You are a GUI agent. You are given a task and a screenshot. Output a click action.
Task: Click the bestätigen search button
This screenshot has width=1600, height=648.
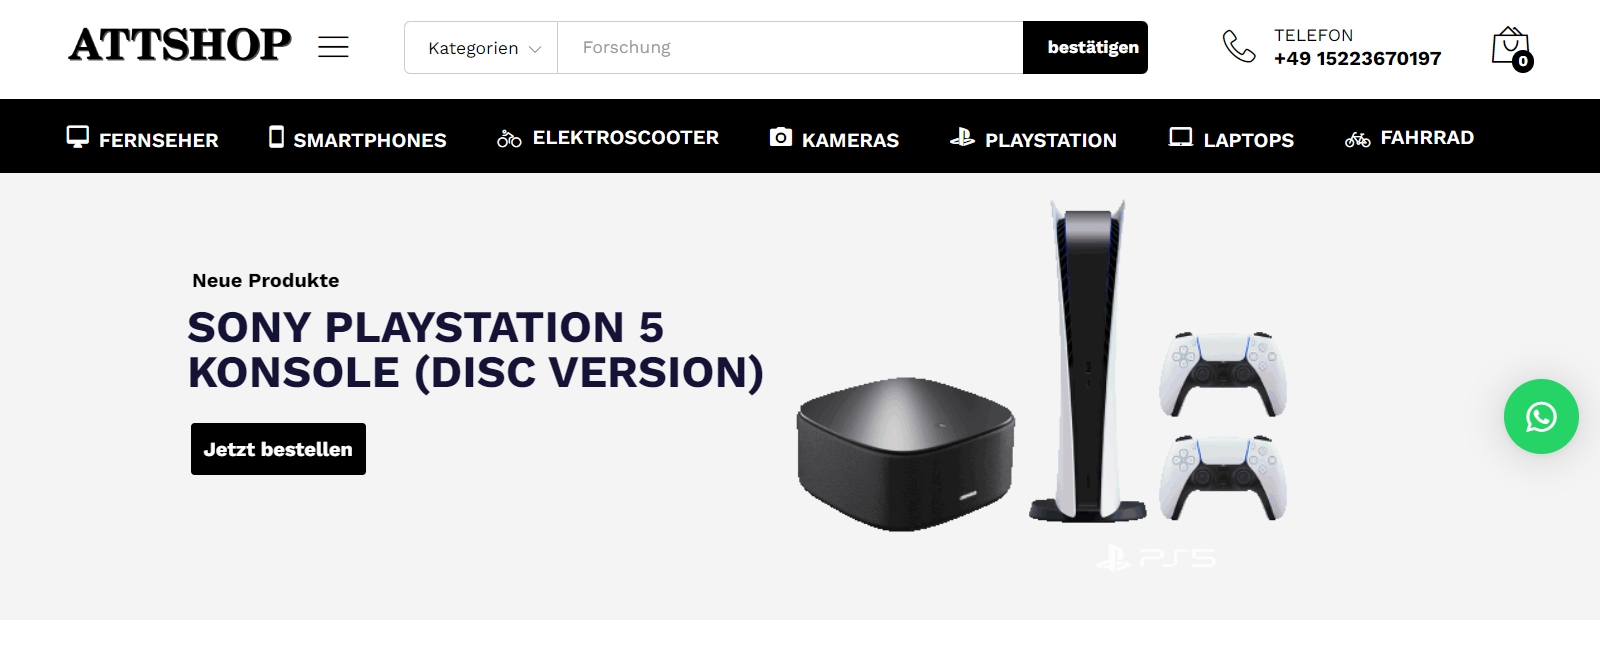(x=1085, y=47)
